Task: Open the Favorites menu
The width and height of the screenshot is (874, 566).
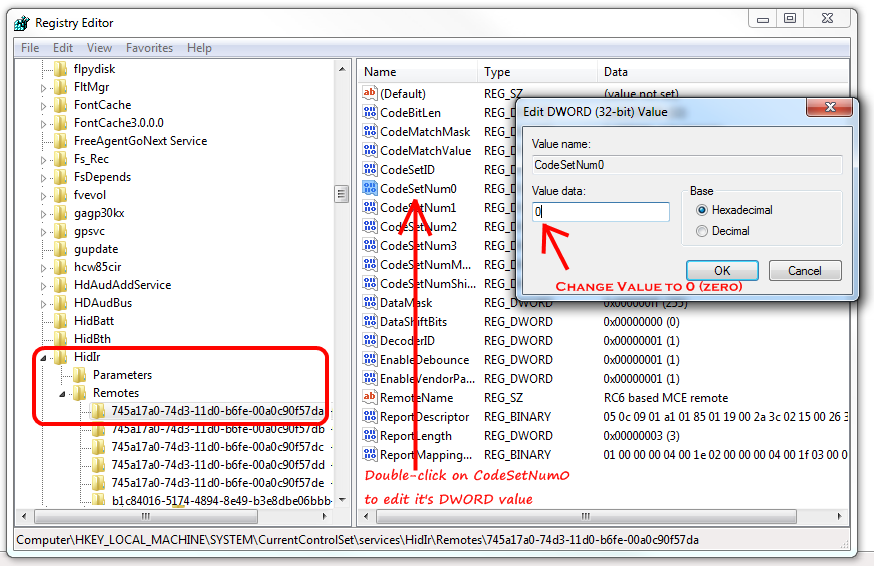Action: [149, 48]
